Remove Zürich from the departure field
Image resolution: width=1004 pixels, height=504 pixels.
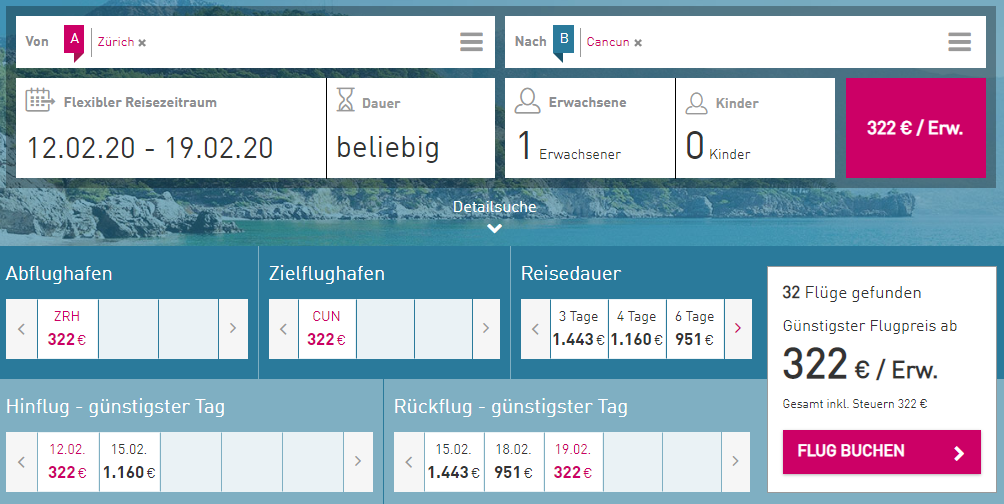point(142,43)
